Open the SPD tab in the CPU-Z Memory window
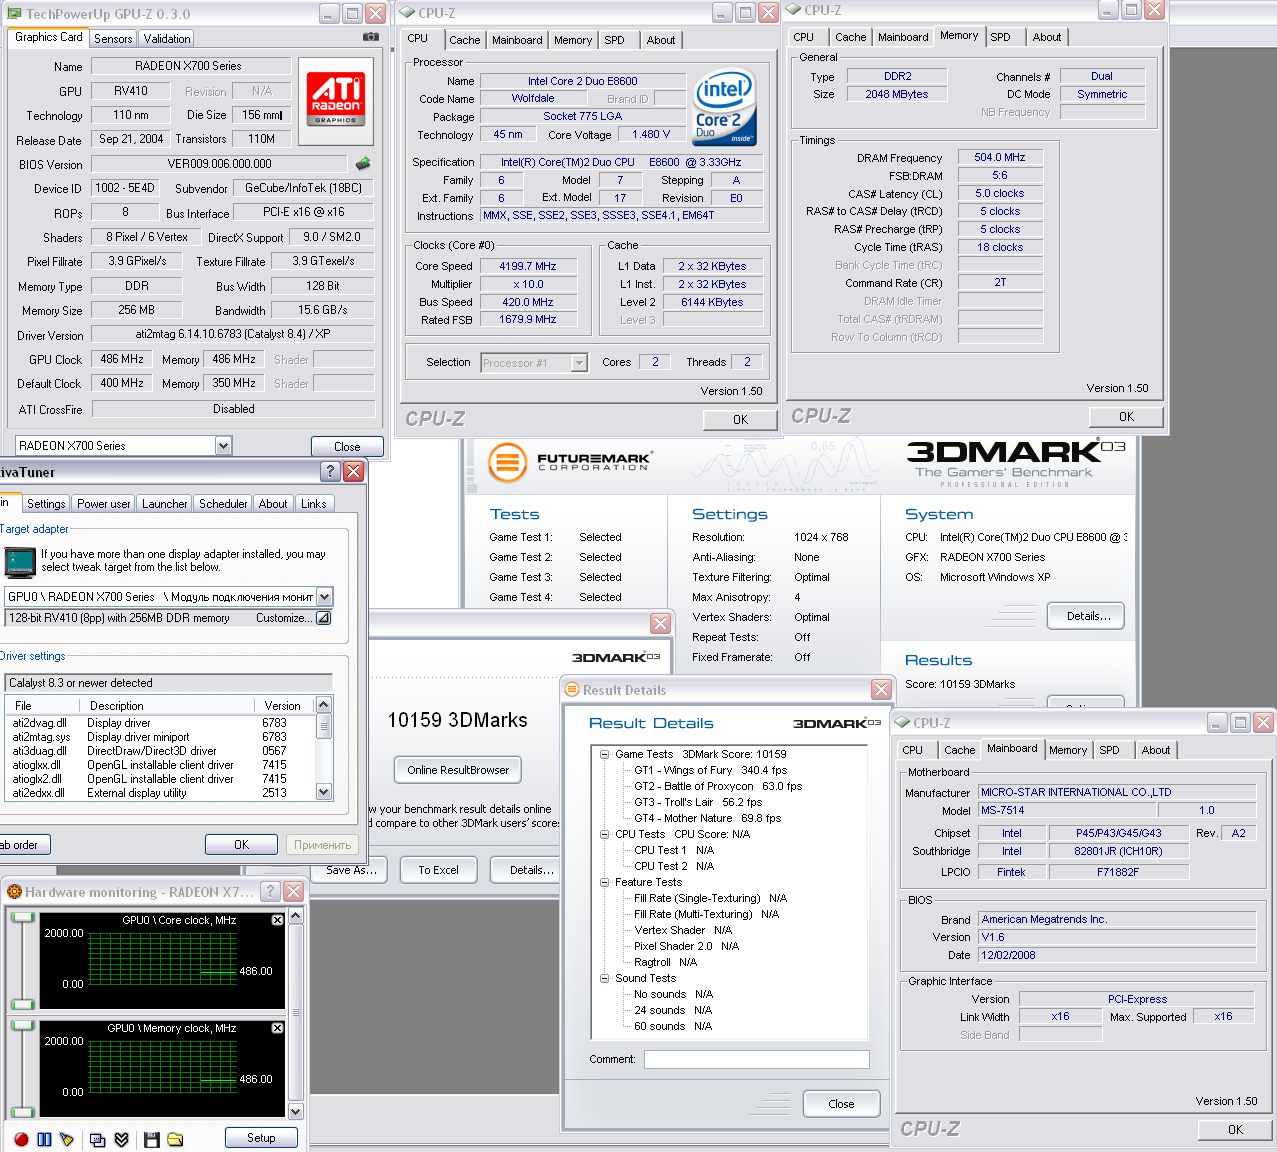1277x1152 pixels. pyautogui.click(x=1000, y=37)
